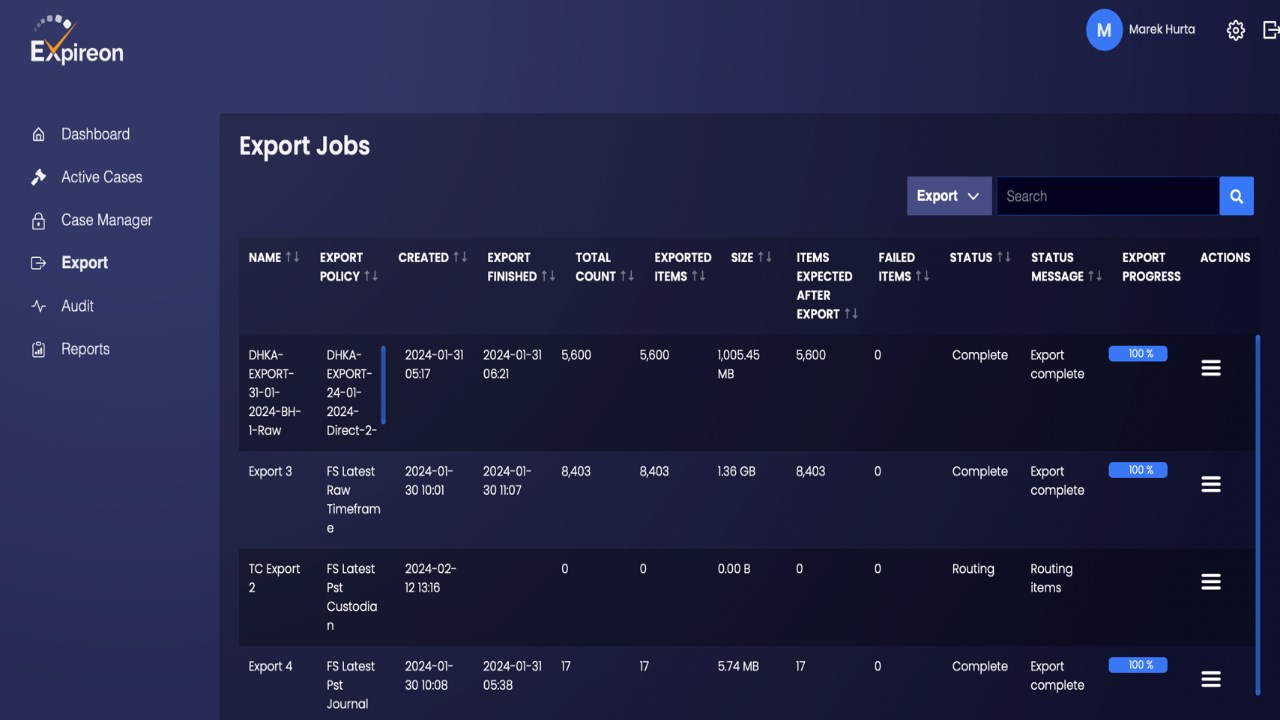The width and height of the screenshot is (1280, 720).
Task: Open Case Manager page
Action: pyautogui.click(x=106, y=220)
